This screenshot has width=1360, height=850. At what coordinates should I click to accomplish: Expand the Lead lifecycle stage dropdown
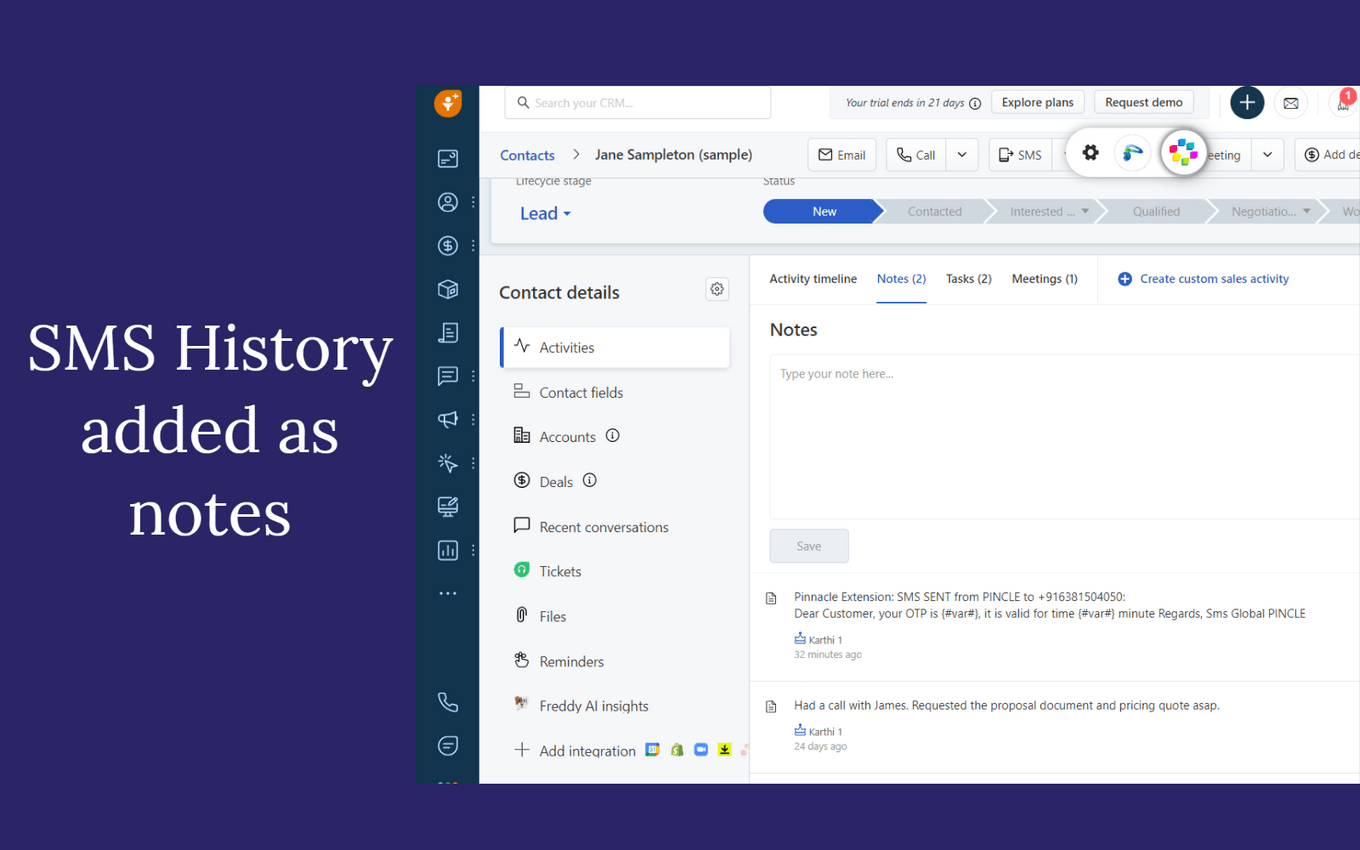point(545,213)
